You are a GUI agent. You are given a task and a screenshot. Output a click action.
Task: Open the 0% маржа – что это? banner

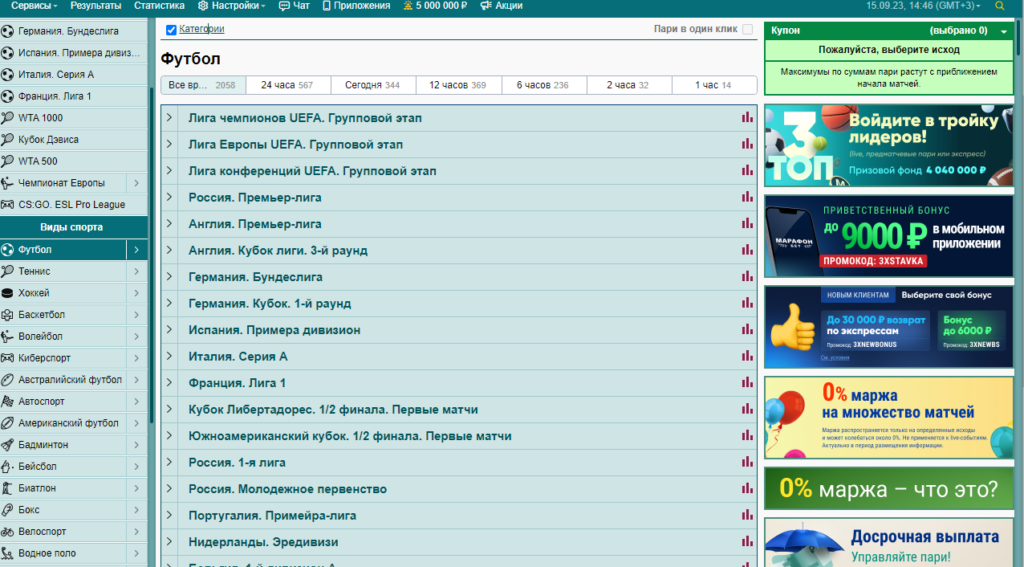click(888, 488)
